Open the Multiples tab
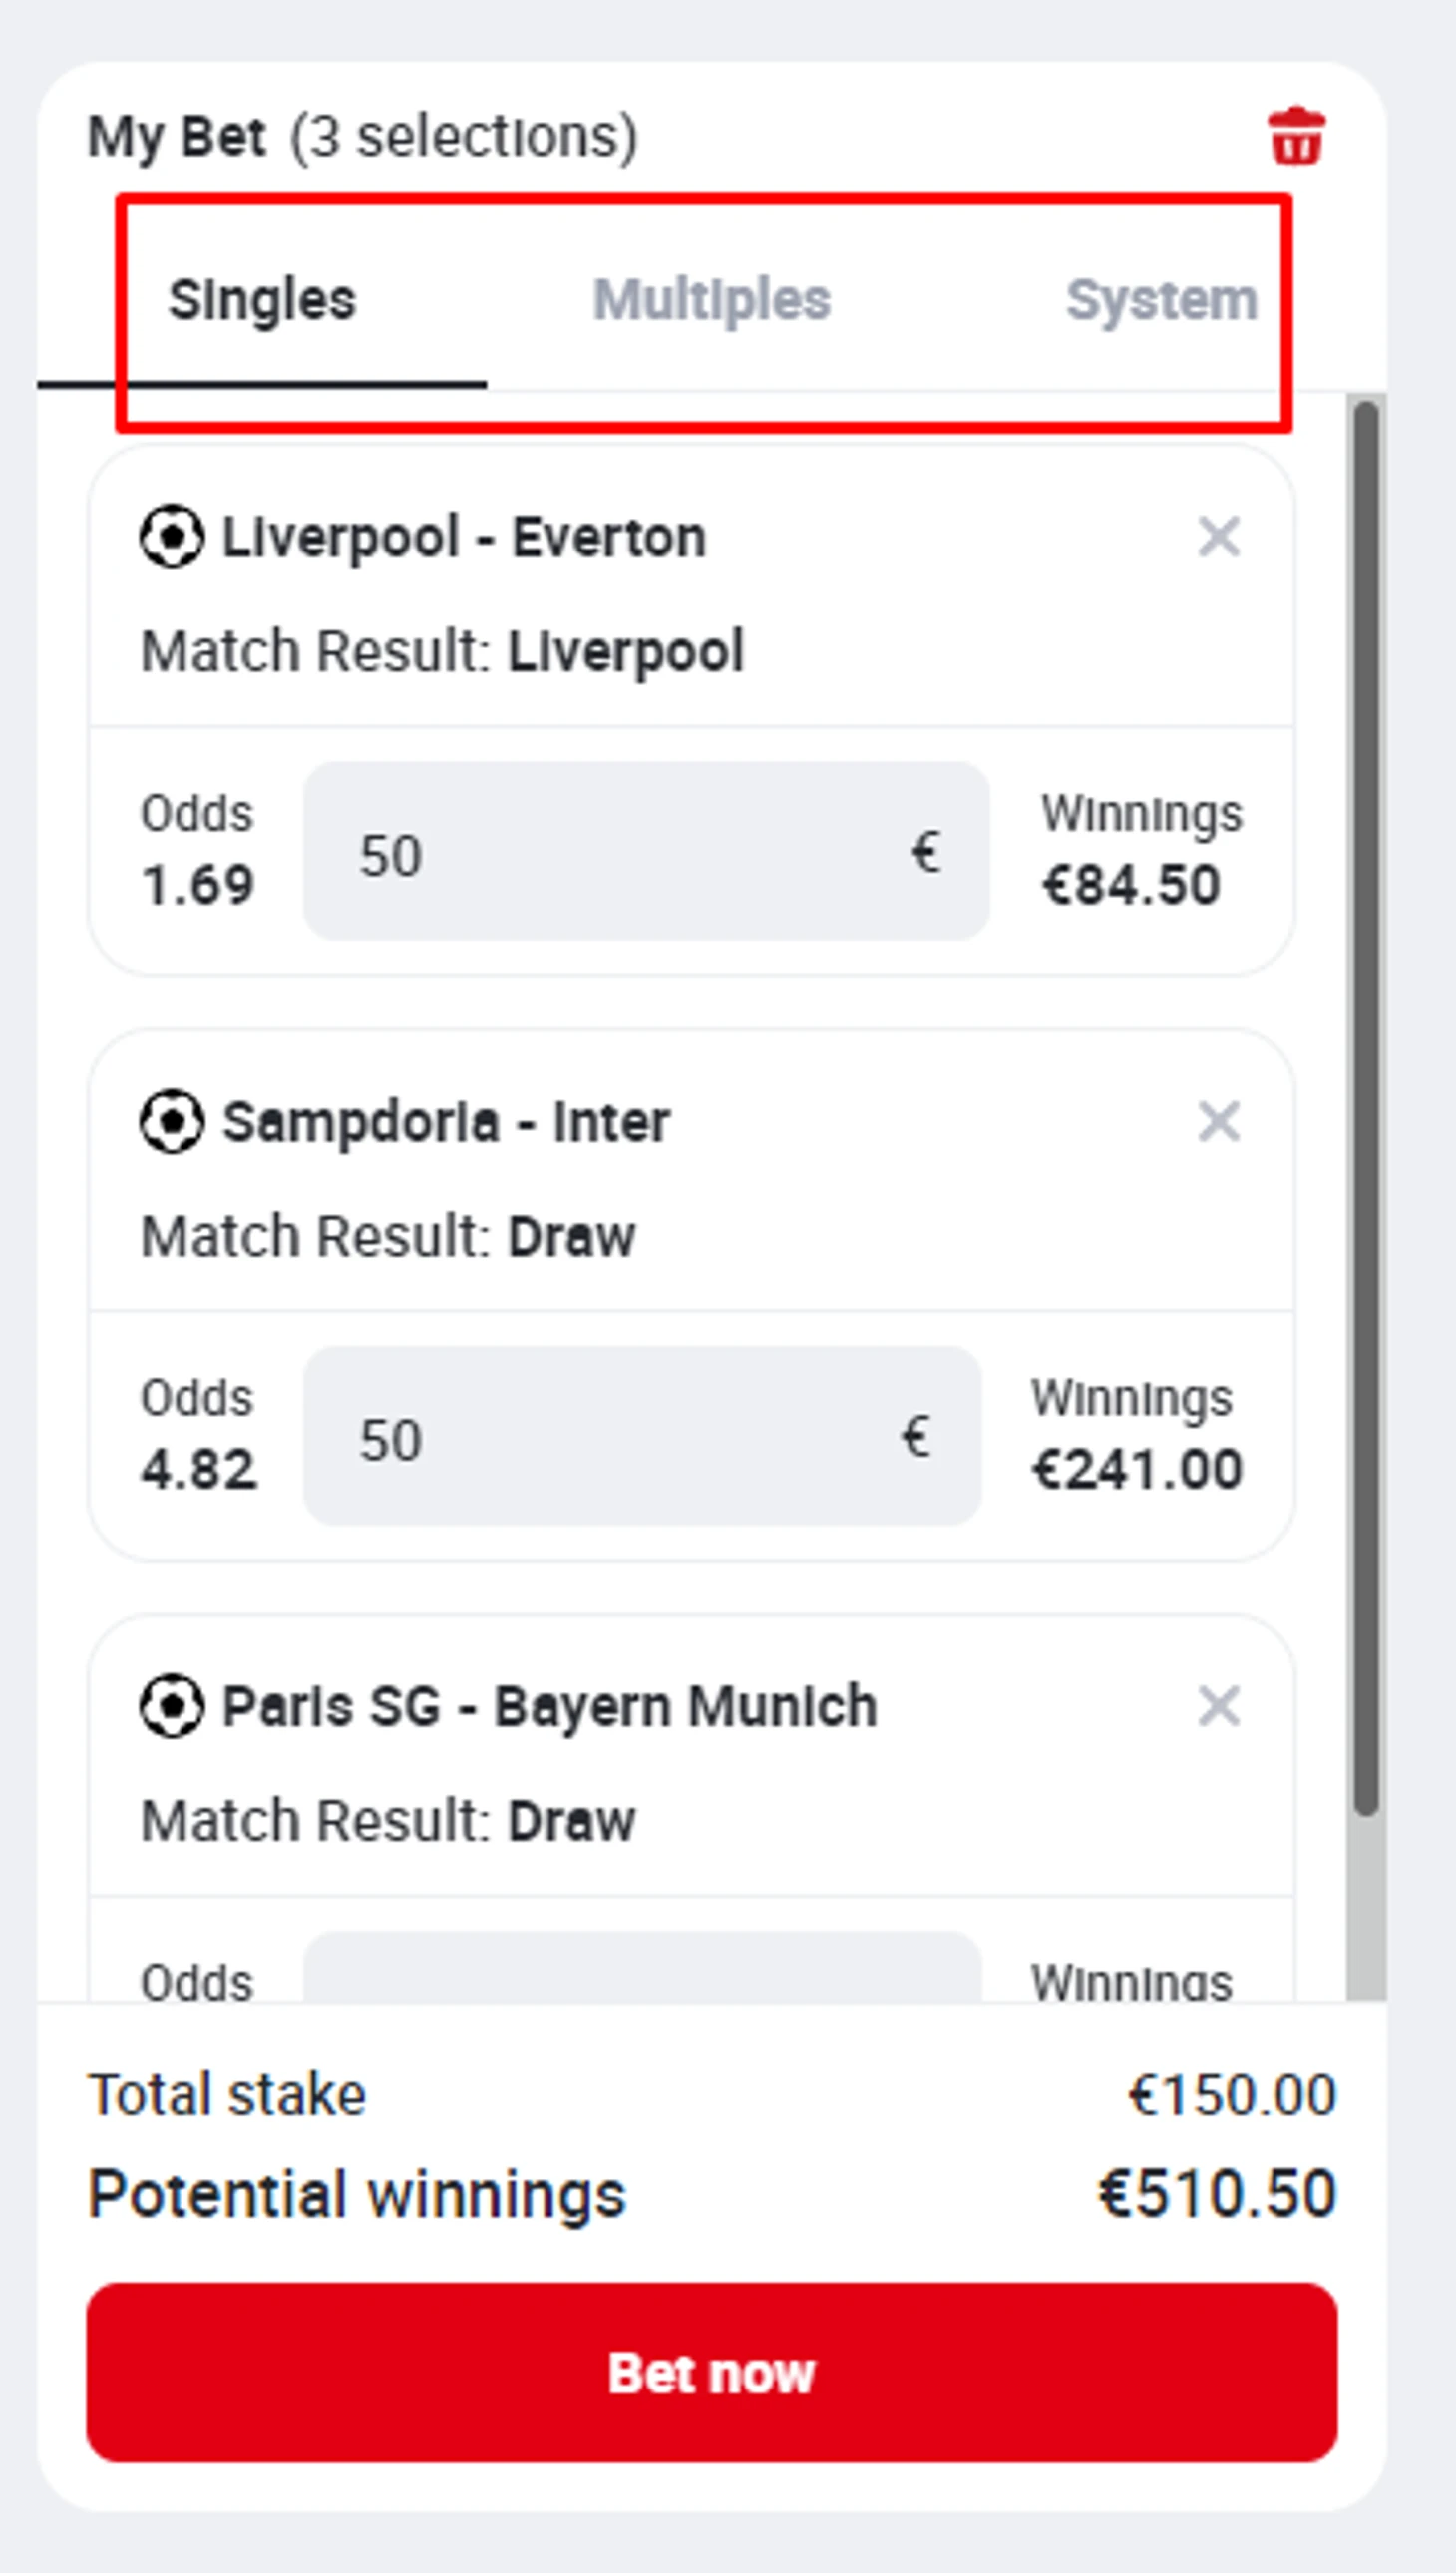The width and height of the screenshot is (1456, 2573). point(712,300)
